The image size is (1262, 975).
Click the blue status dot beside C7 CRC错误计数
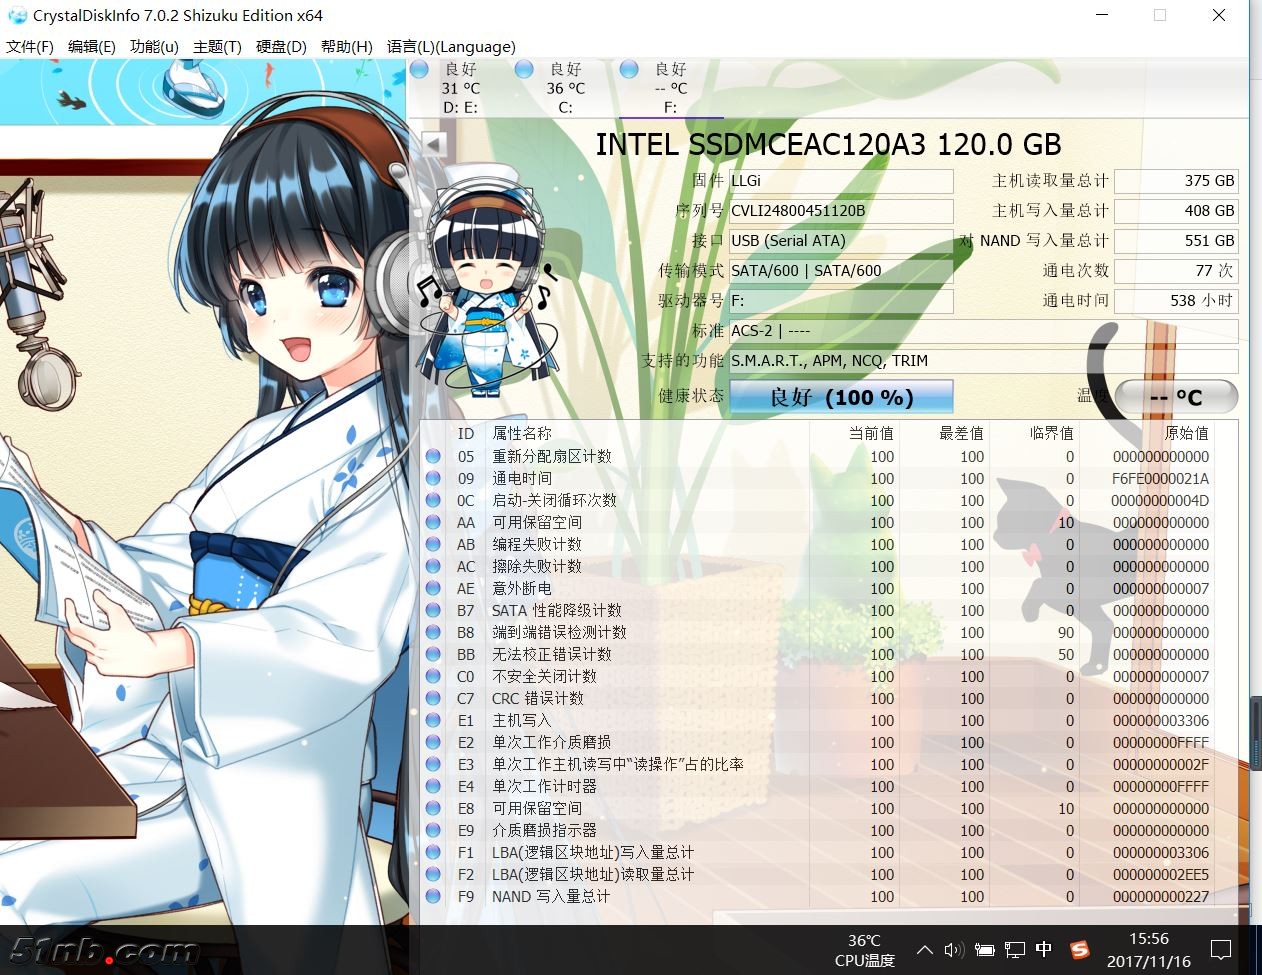click(x=432, y=698)
